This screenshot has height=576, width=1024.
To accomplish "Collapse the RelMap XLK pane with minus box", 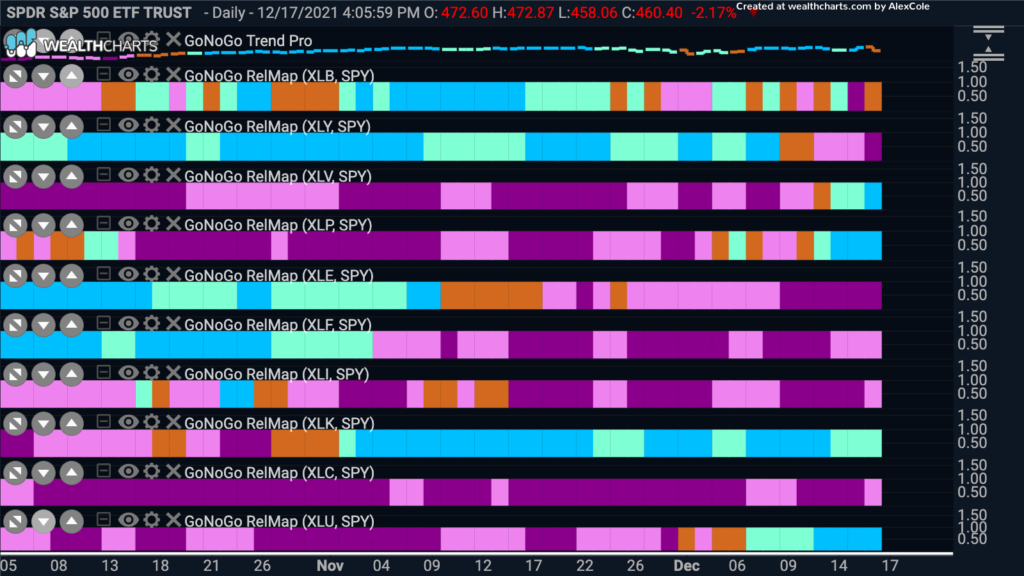I will click(103, 422).
